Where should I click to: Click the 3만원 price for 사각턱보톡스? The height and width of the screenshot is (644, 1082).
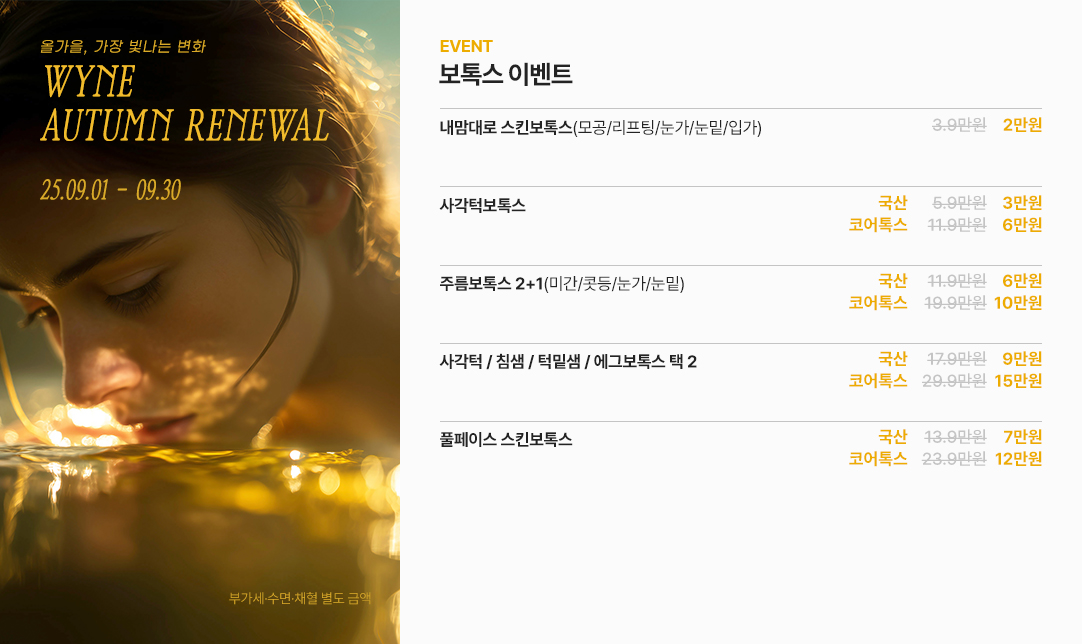tap(1022, 203)
